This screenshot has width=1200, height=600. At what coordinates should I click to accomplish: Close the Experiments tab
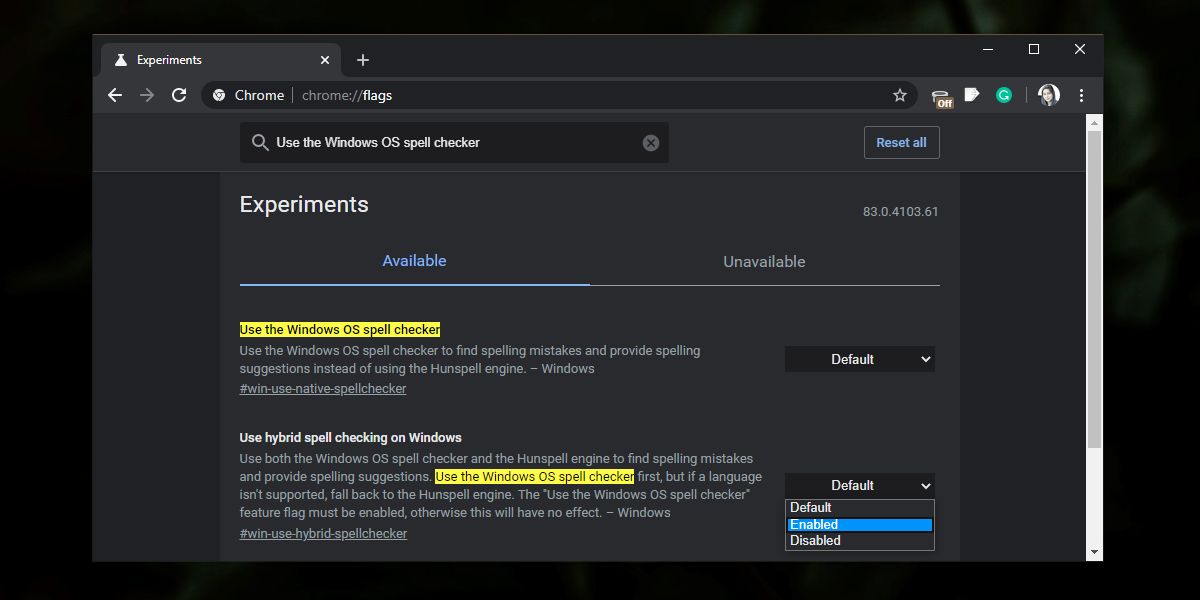(325, 60)
